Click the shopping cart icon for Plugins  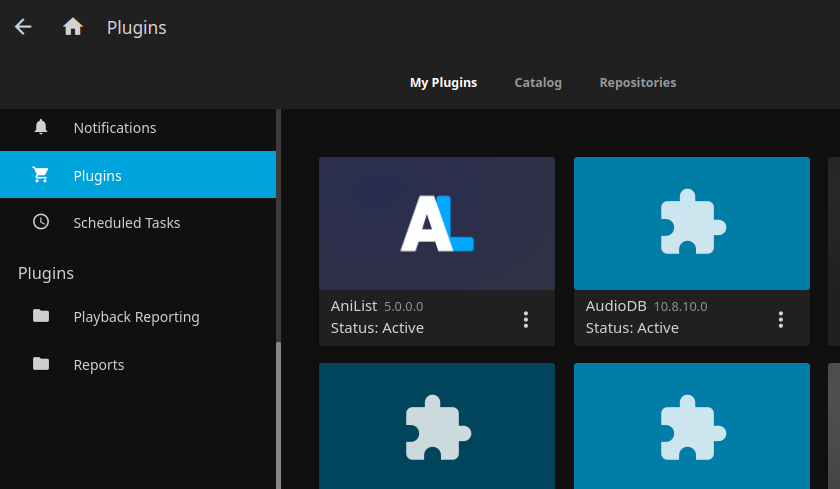pos(41,175)
